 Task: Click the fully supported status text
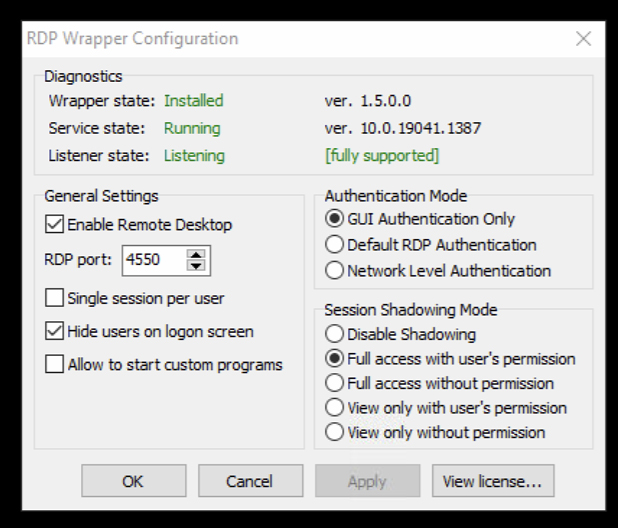382,156
